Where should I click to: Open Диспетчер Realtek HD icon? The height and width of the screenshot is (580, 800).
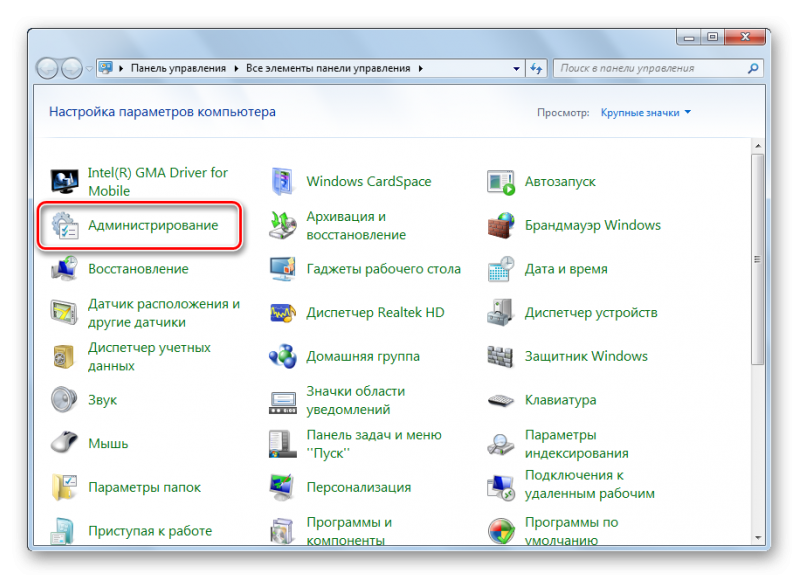coord(283,313)
